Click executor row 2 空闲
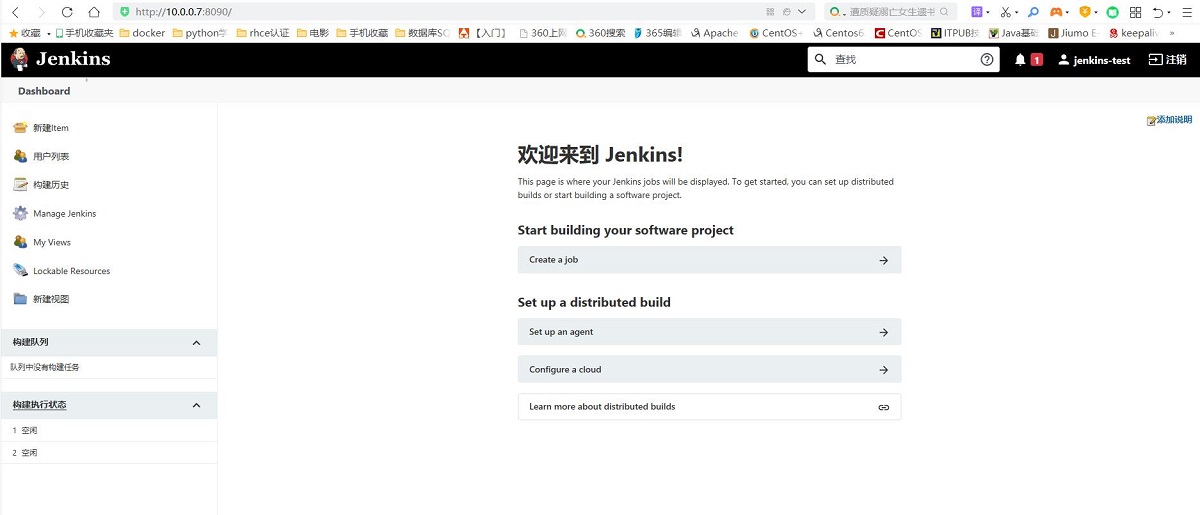 click(x=108, y=453)
